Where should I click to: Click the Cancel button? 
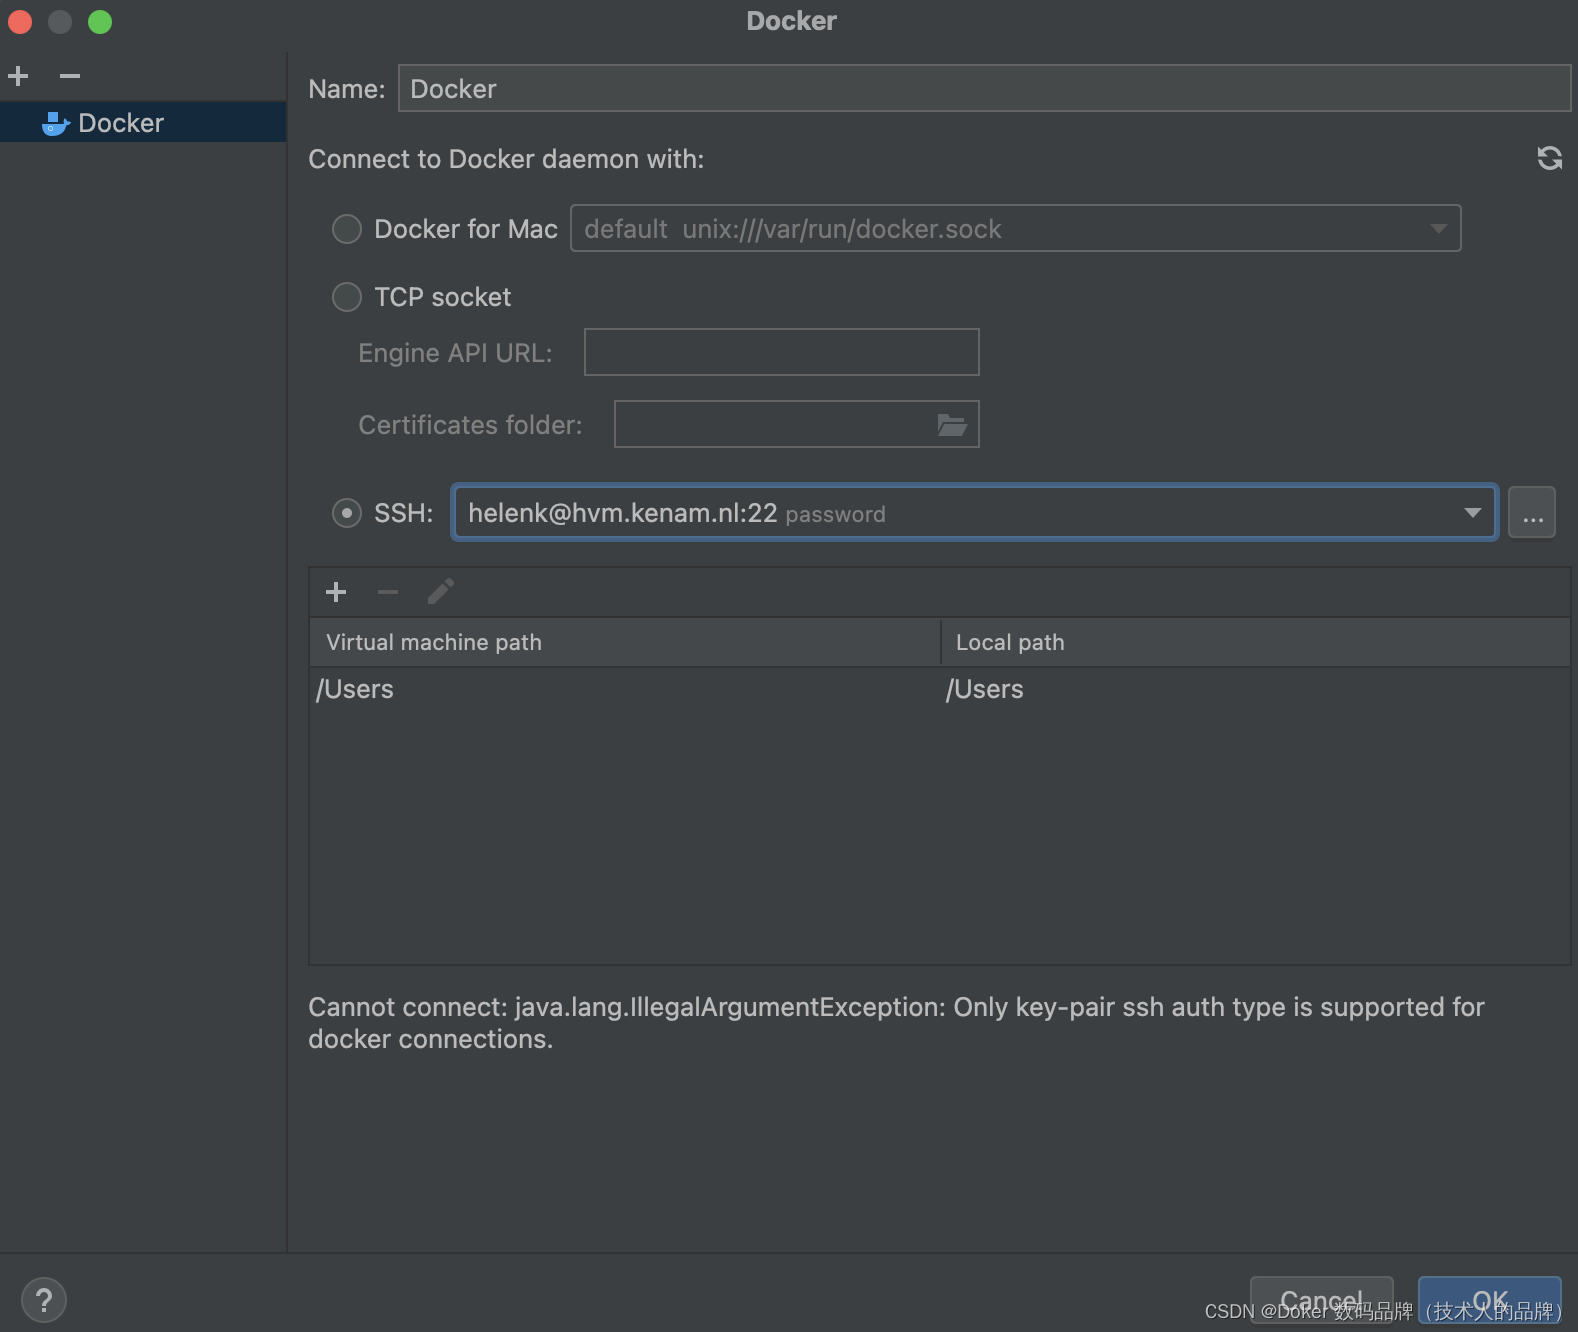tap(1321, 1300)
